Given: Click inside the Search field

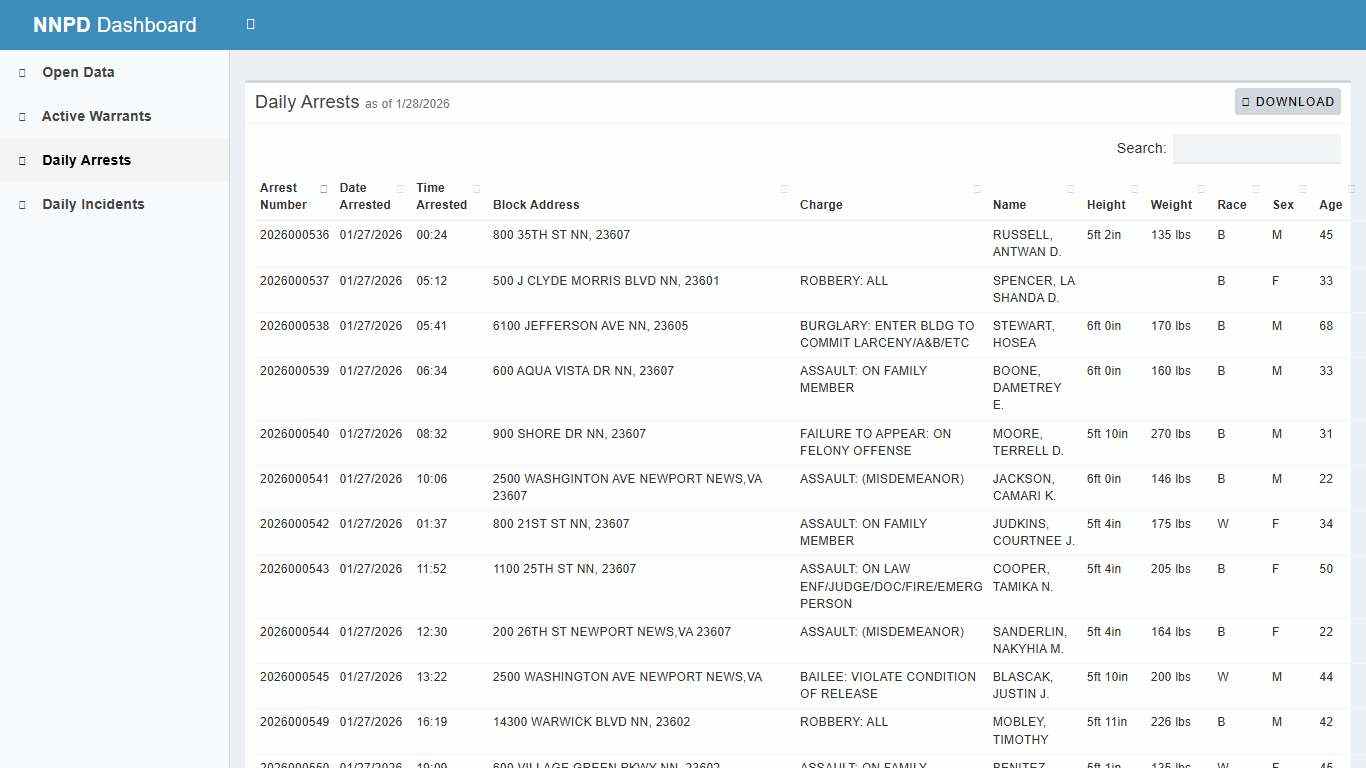Looking at the screenshot, I should 1256,148.
